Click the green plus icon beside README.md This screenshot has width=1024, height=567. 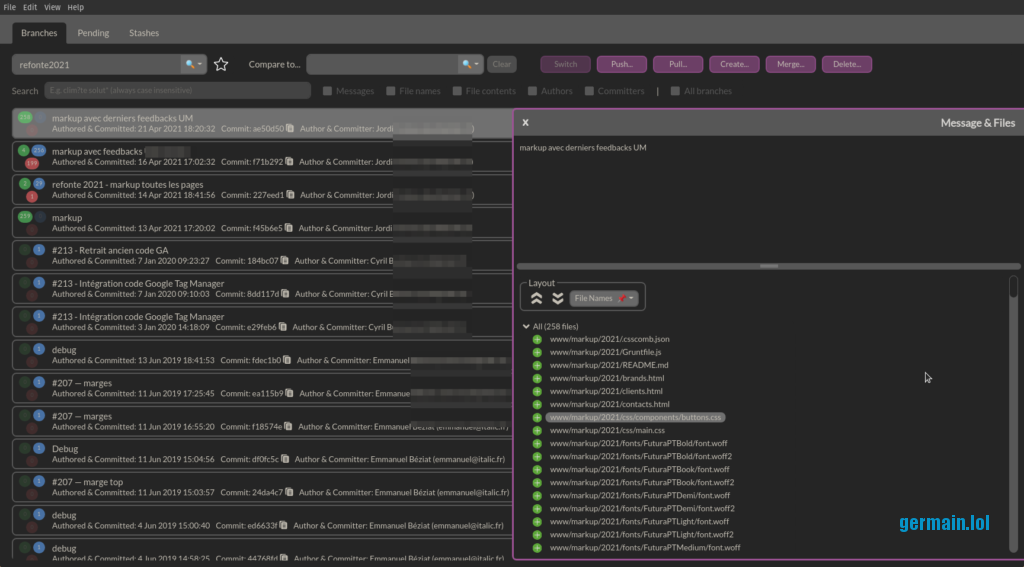tap(537, 365)
